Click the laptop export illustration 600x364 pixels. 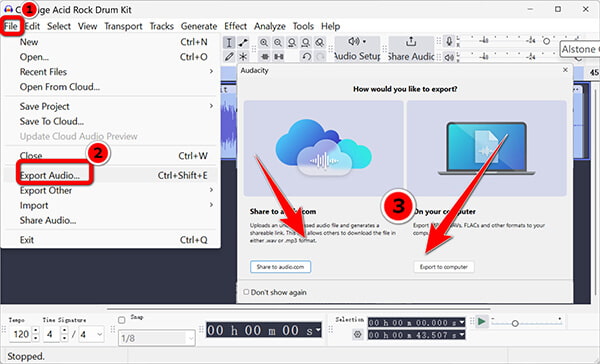pos(486,148)
